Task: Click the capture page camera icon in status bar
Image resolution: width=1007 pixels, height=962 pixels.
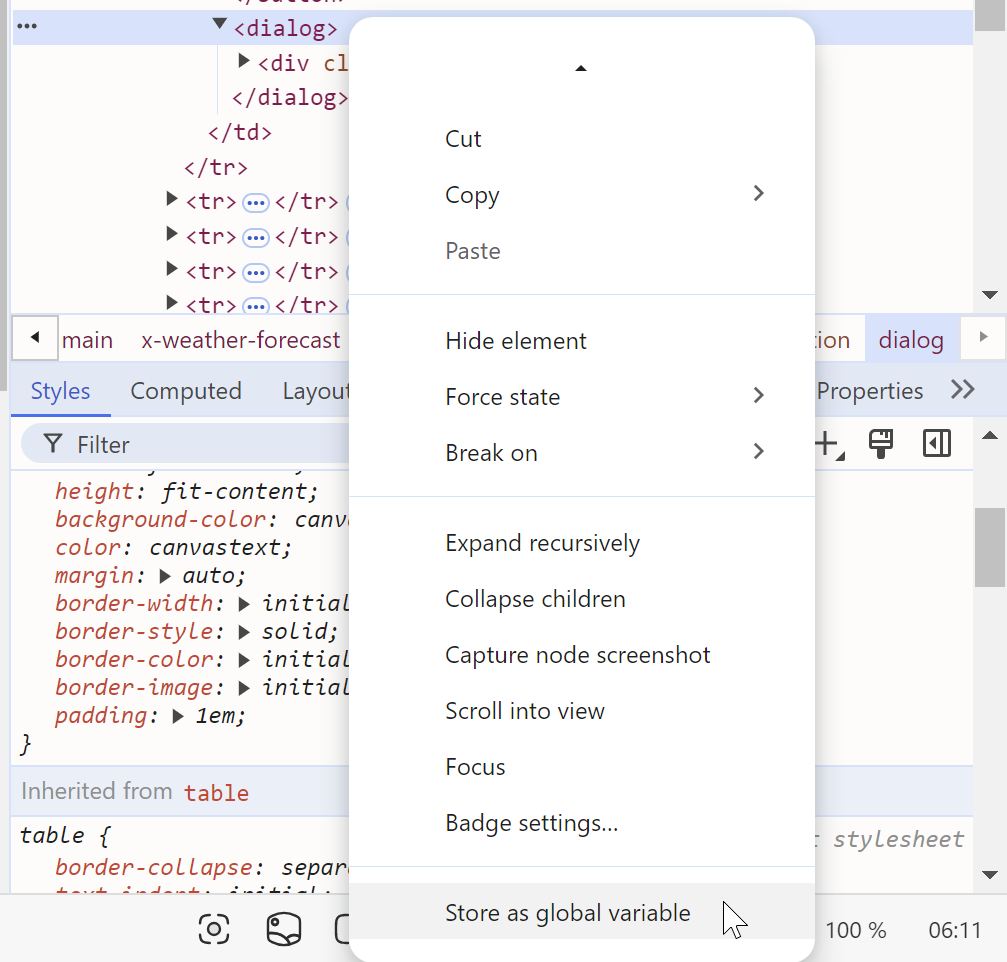Action: pyautogui.click(x=214, y=929)
